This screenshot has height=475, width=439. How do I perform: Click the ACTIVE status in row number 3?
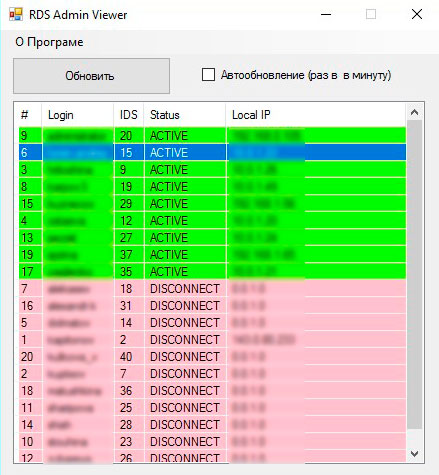169,170
